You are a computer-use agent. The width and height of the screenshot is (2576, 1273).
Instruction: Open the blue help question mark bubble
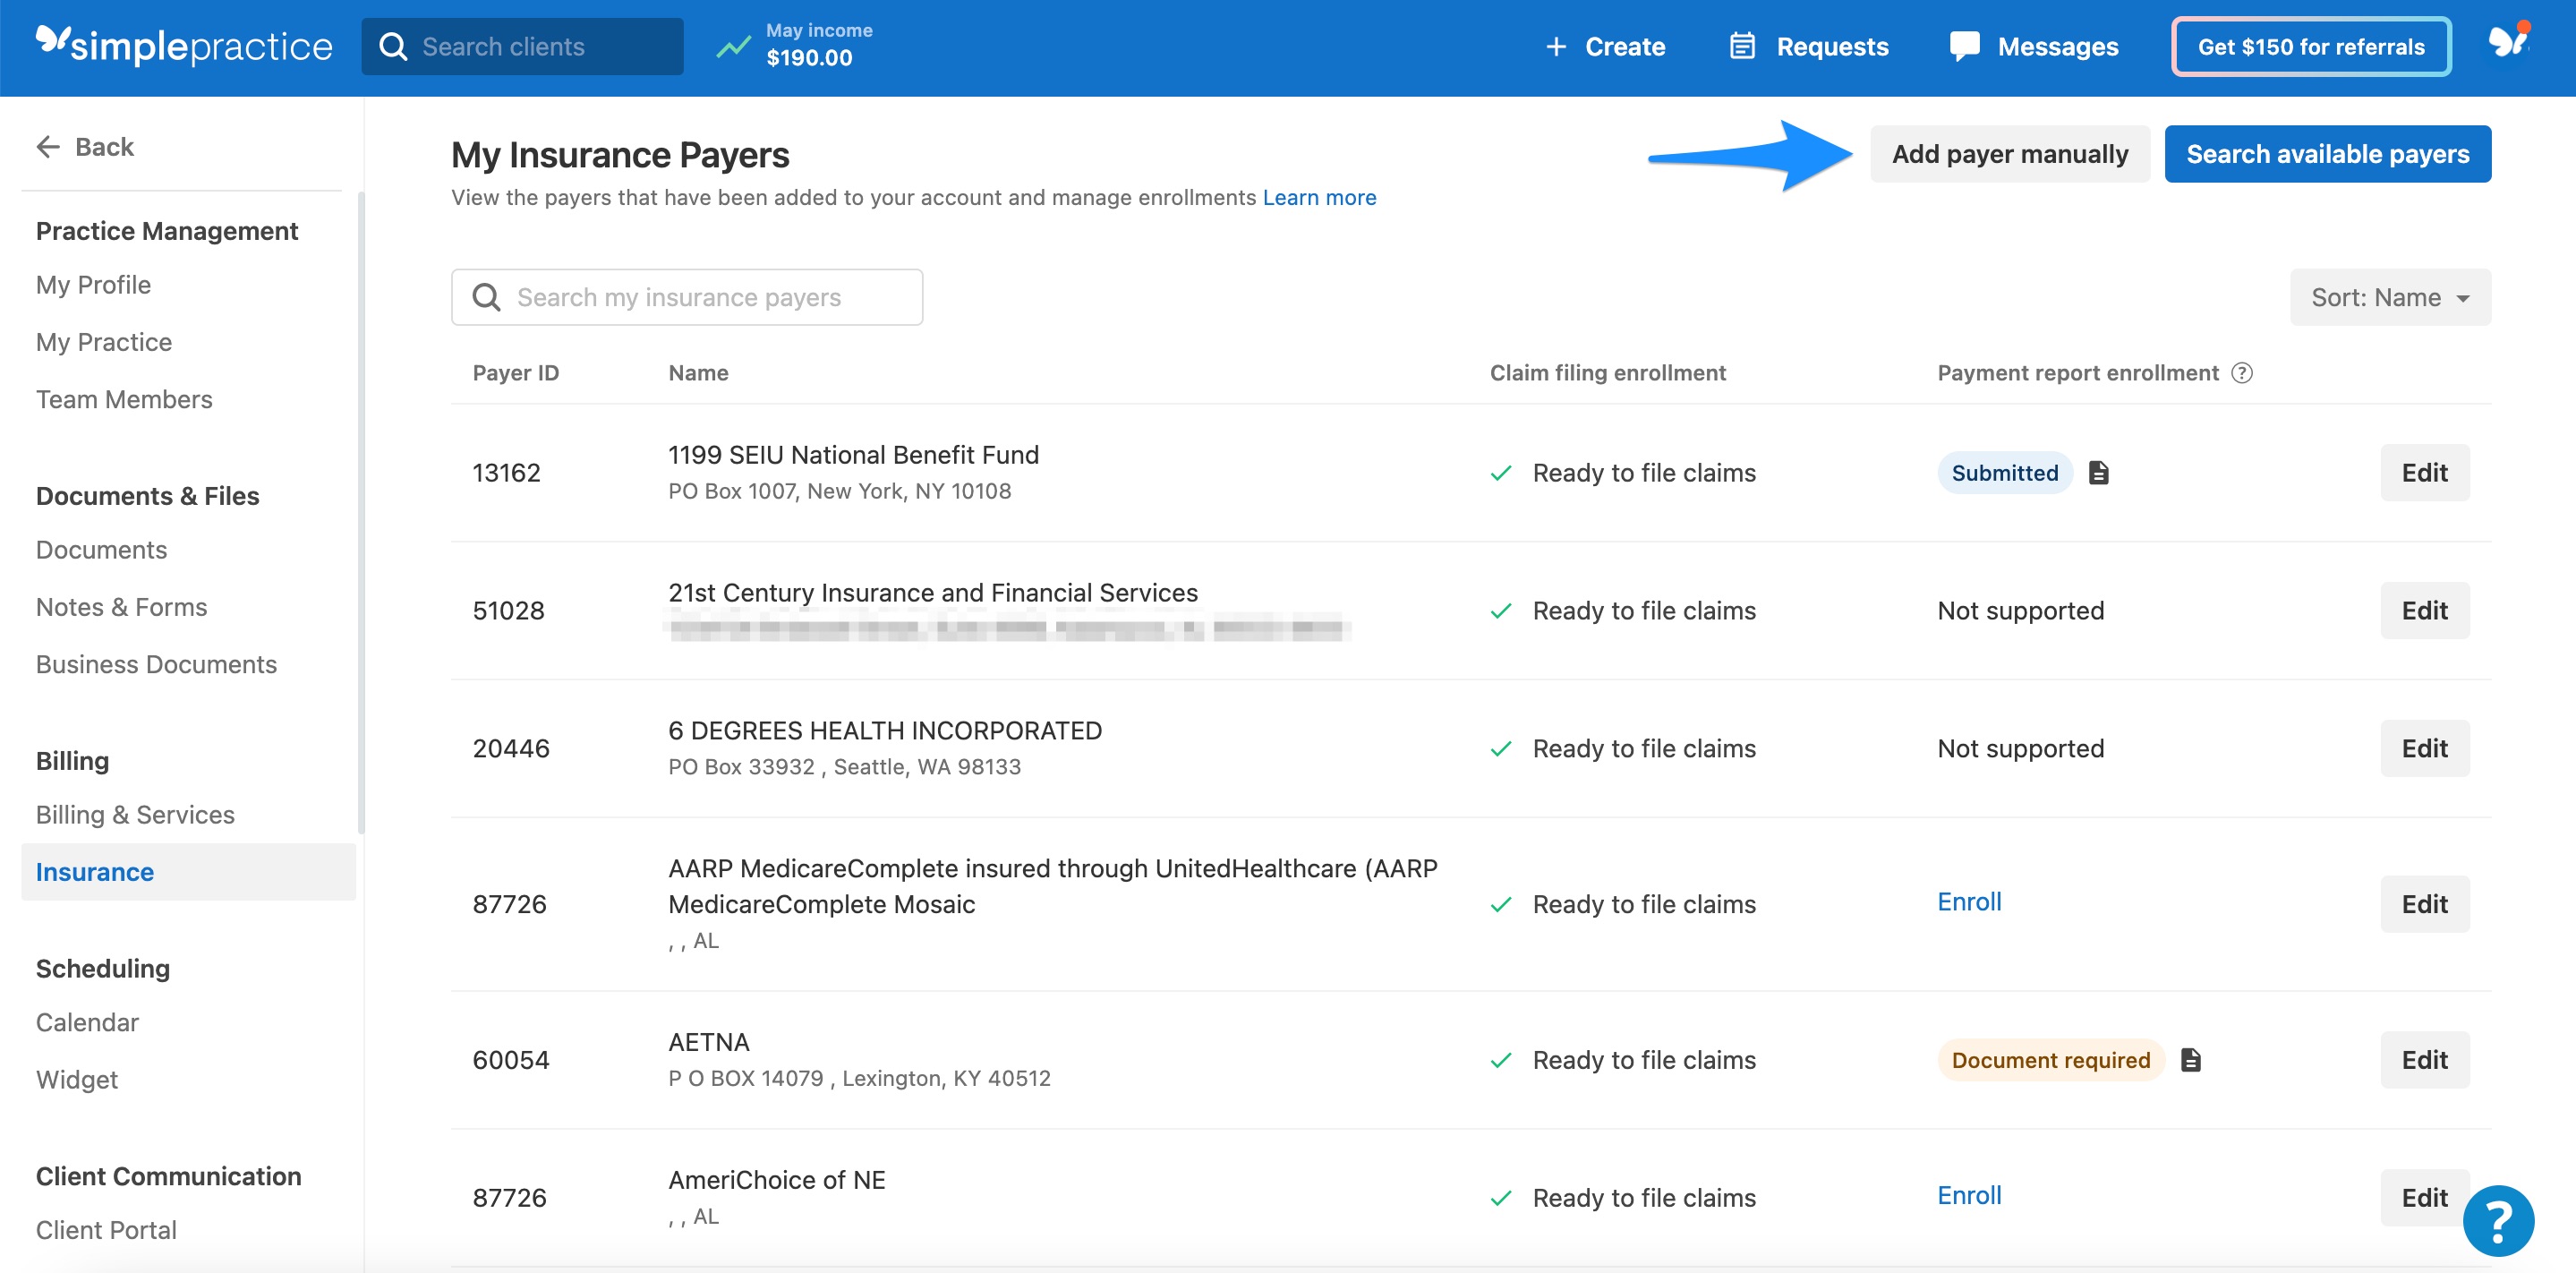pyautogui.click(x=2497, y=1220)
